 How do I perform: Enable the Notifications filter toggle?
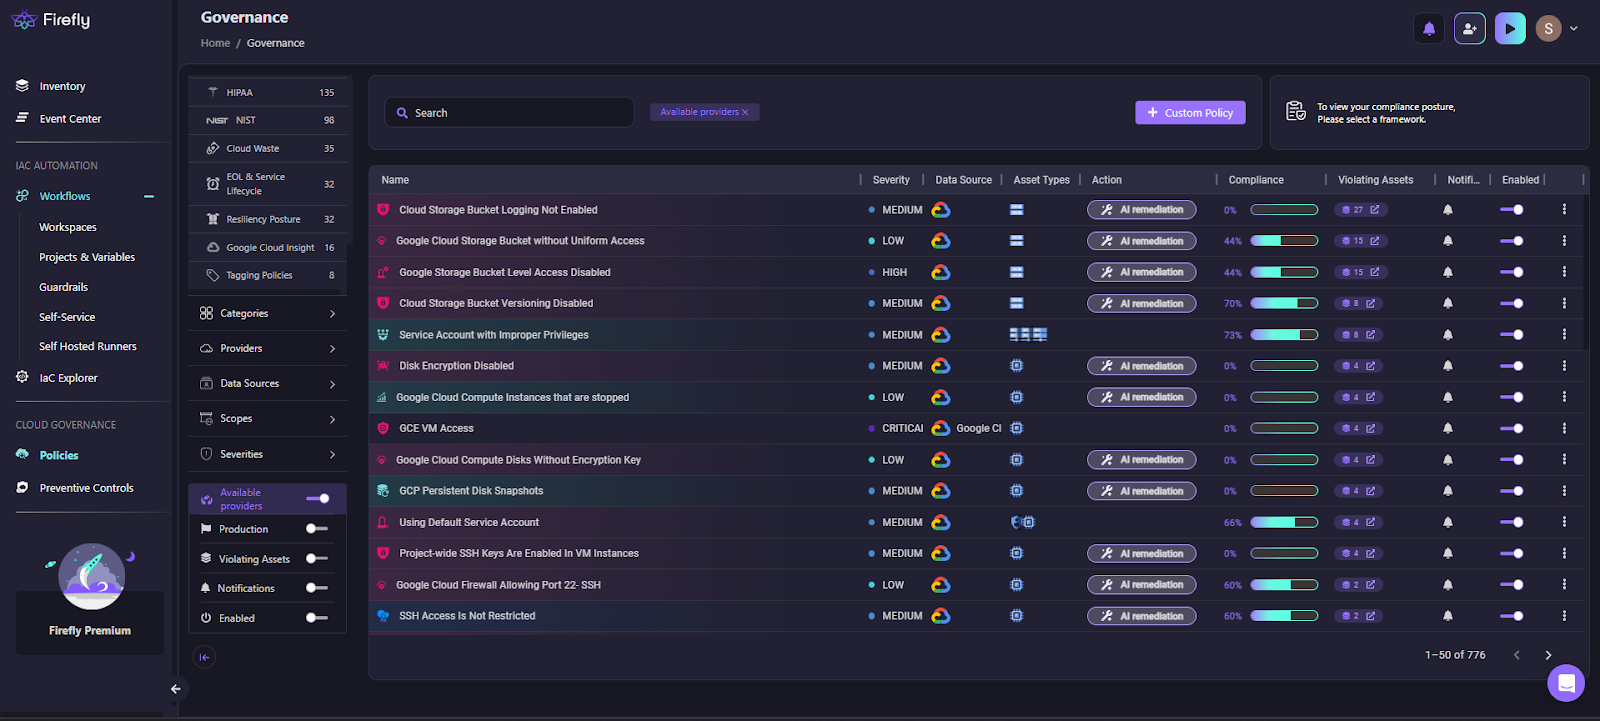click(317, 588)
